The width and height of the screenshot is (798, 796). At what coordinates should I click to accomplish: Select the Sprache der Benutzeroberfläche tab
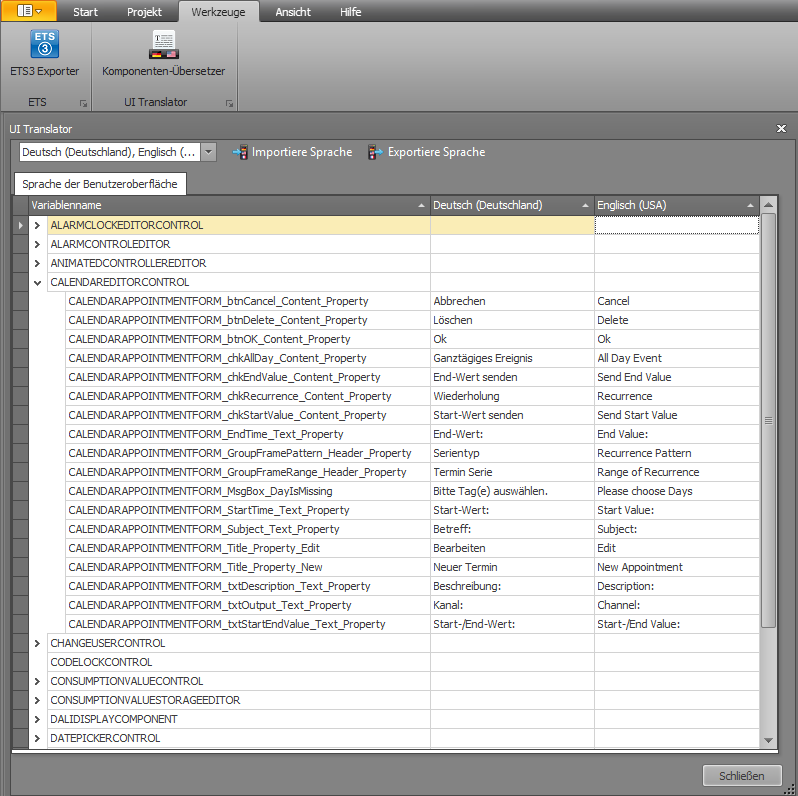pos(100,184)
